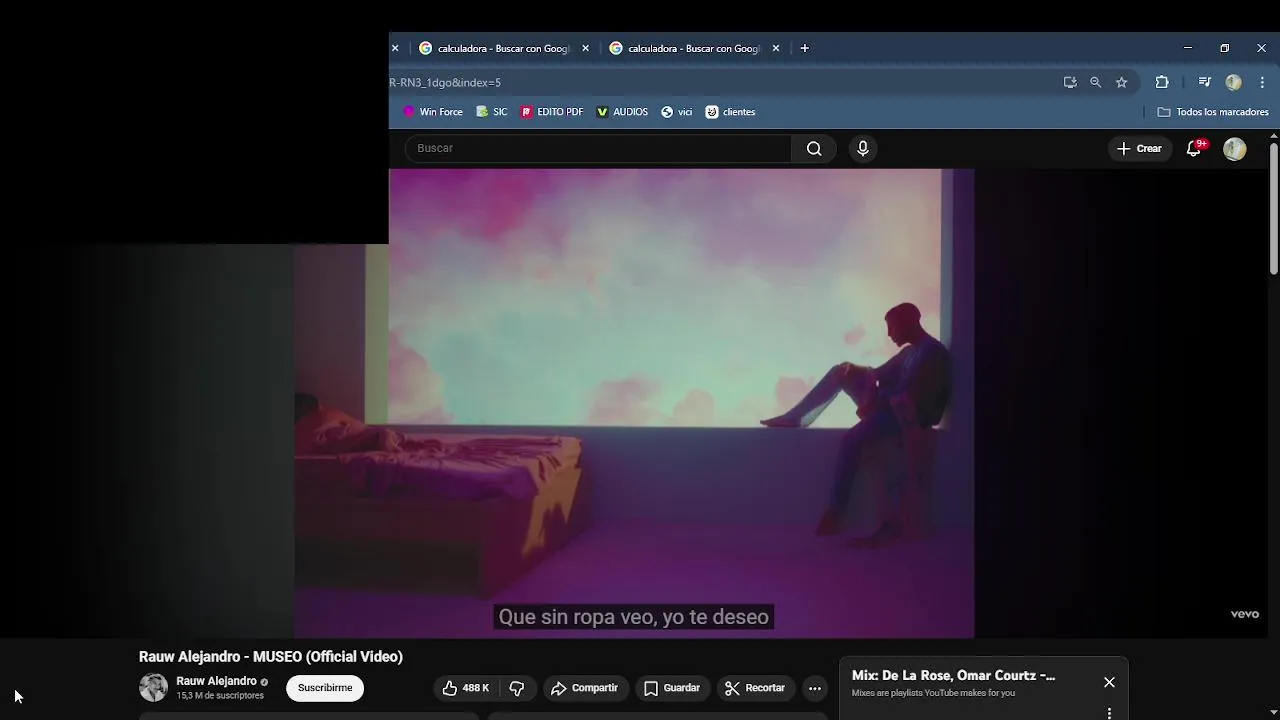Click the Mix: De La Rose playlist title
Screen dimensions: 1280x720
[x=953, y=676]
